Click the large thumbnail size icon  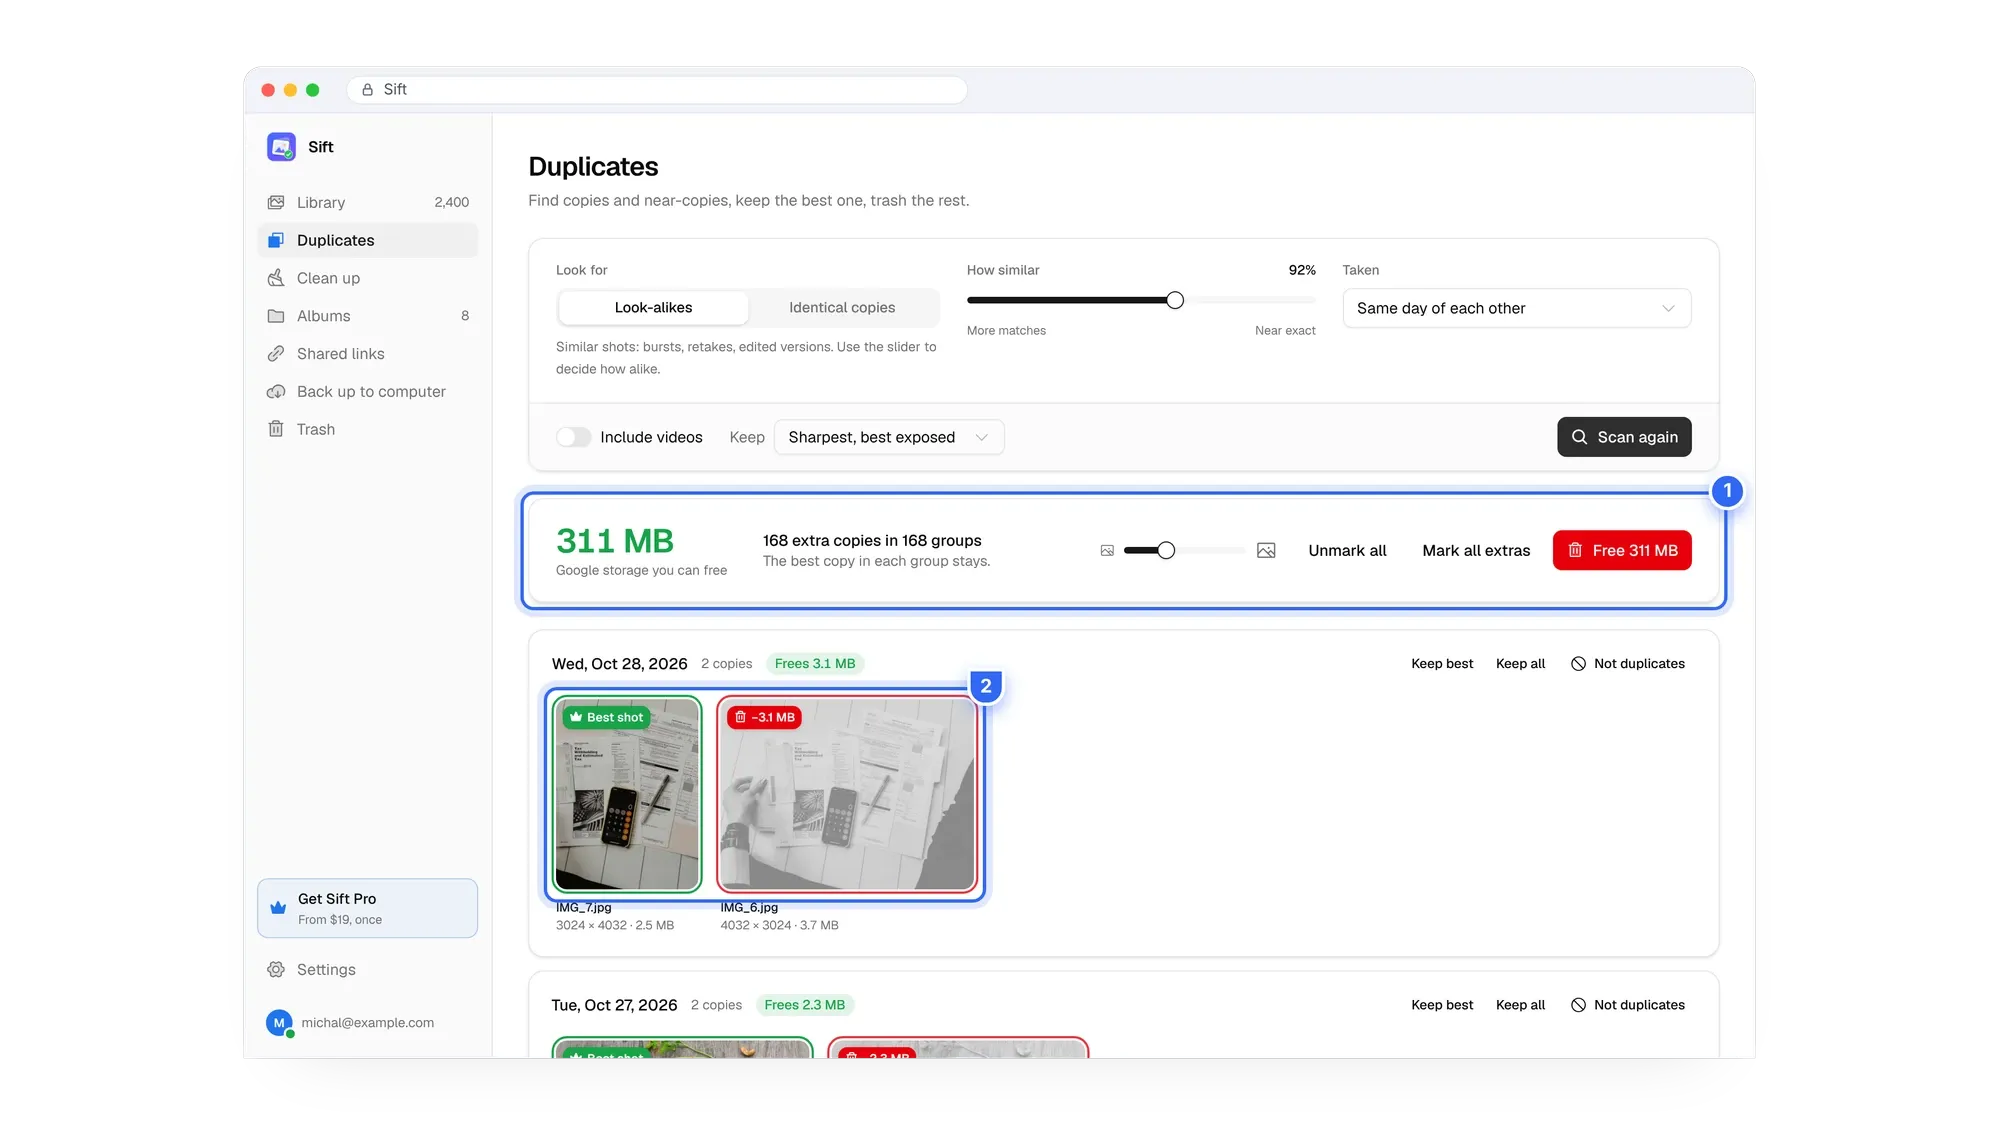pyautogui.click(x=1266, y=551)
